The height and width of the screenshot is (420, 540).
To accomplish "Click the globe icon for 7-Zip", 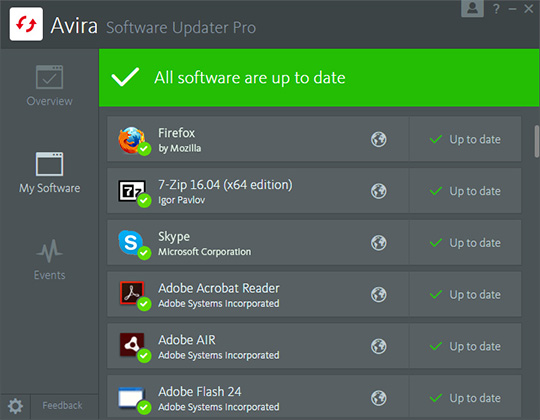I will point(378,191).
